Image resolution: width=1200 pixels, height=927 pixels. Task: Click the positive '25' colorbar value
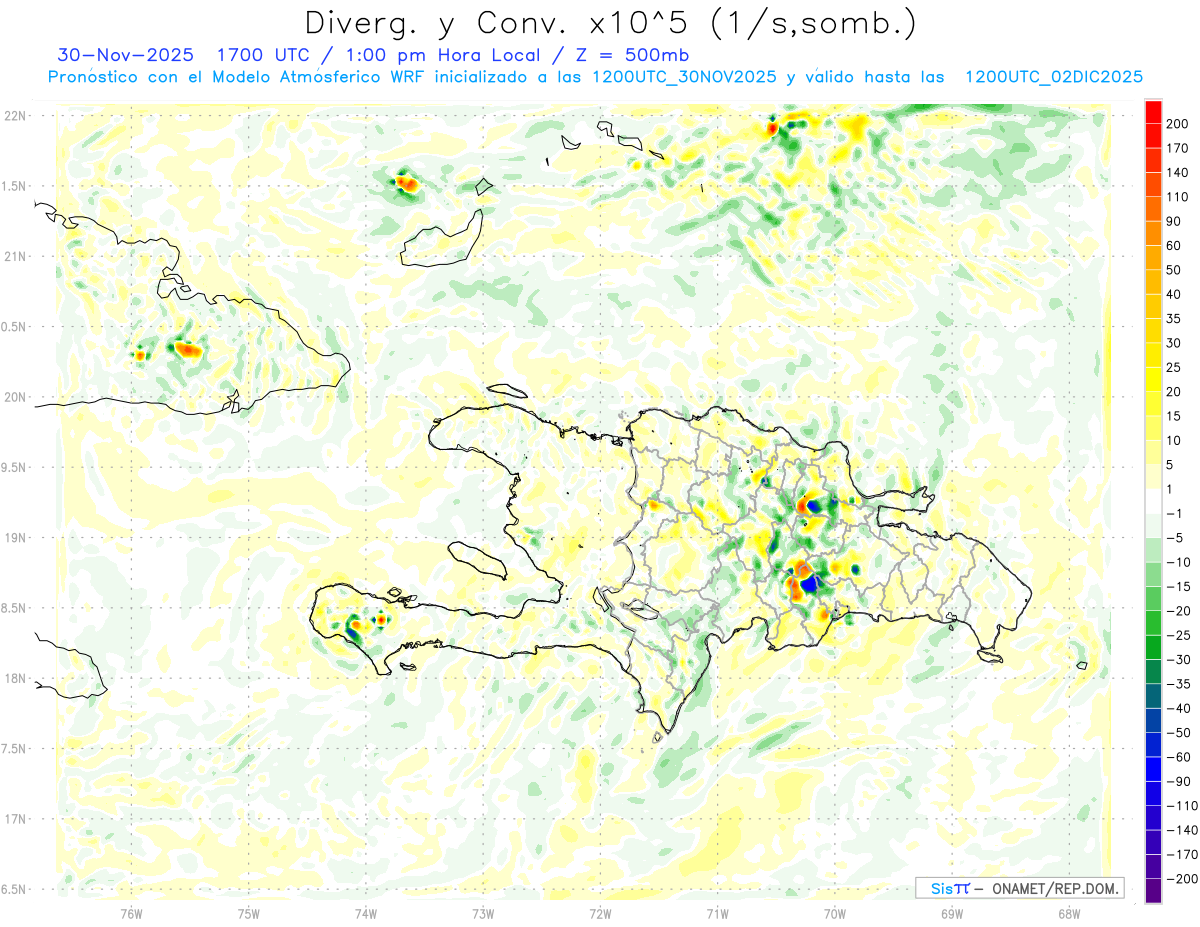pyautogui.click(x=1175, y=367)
